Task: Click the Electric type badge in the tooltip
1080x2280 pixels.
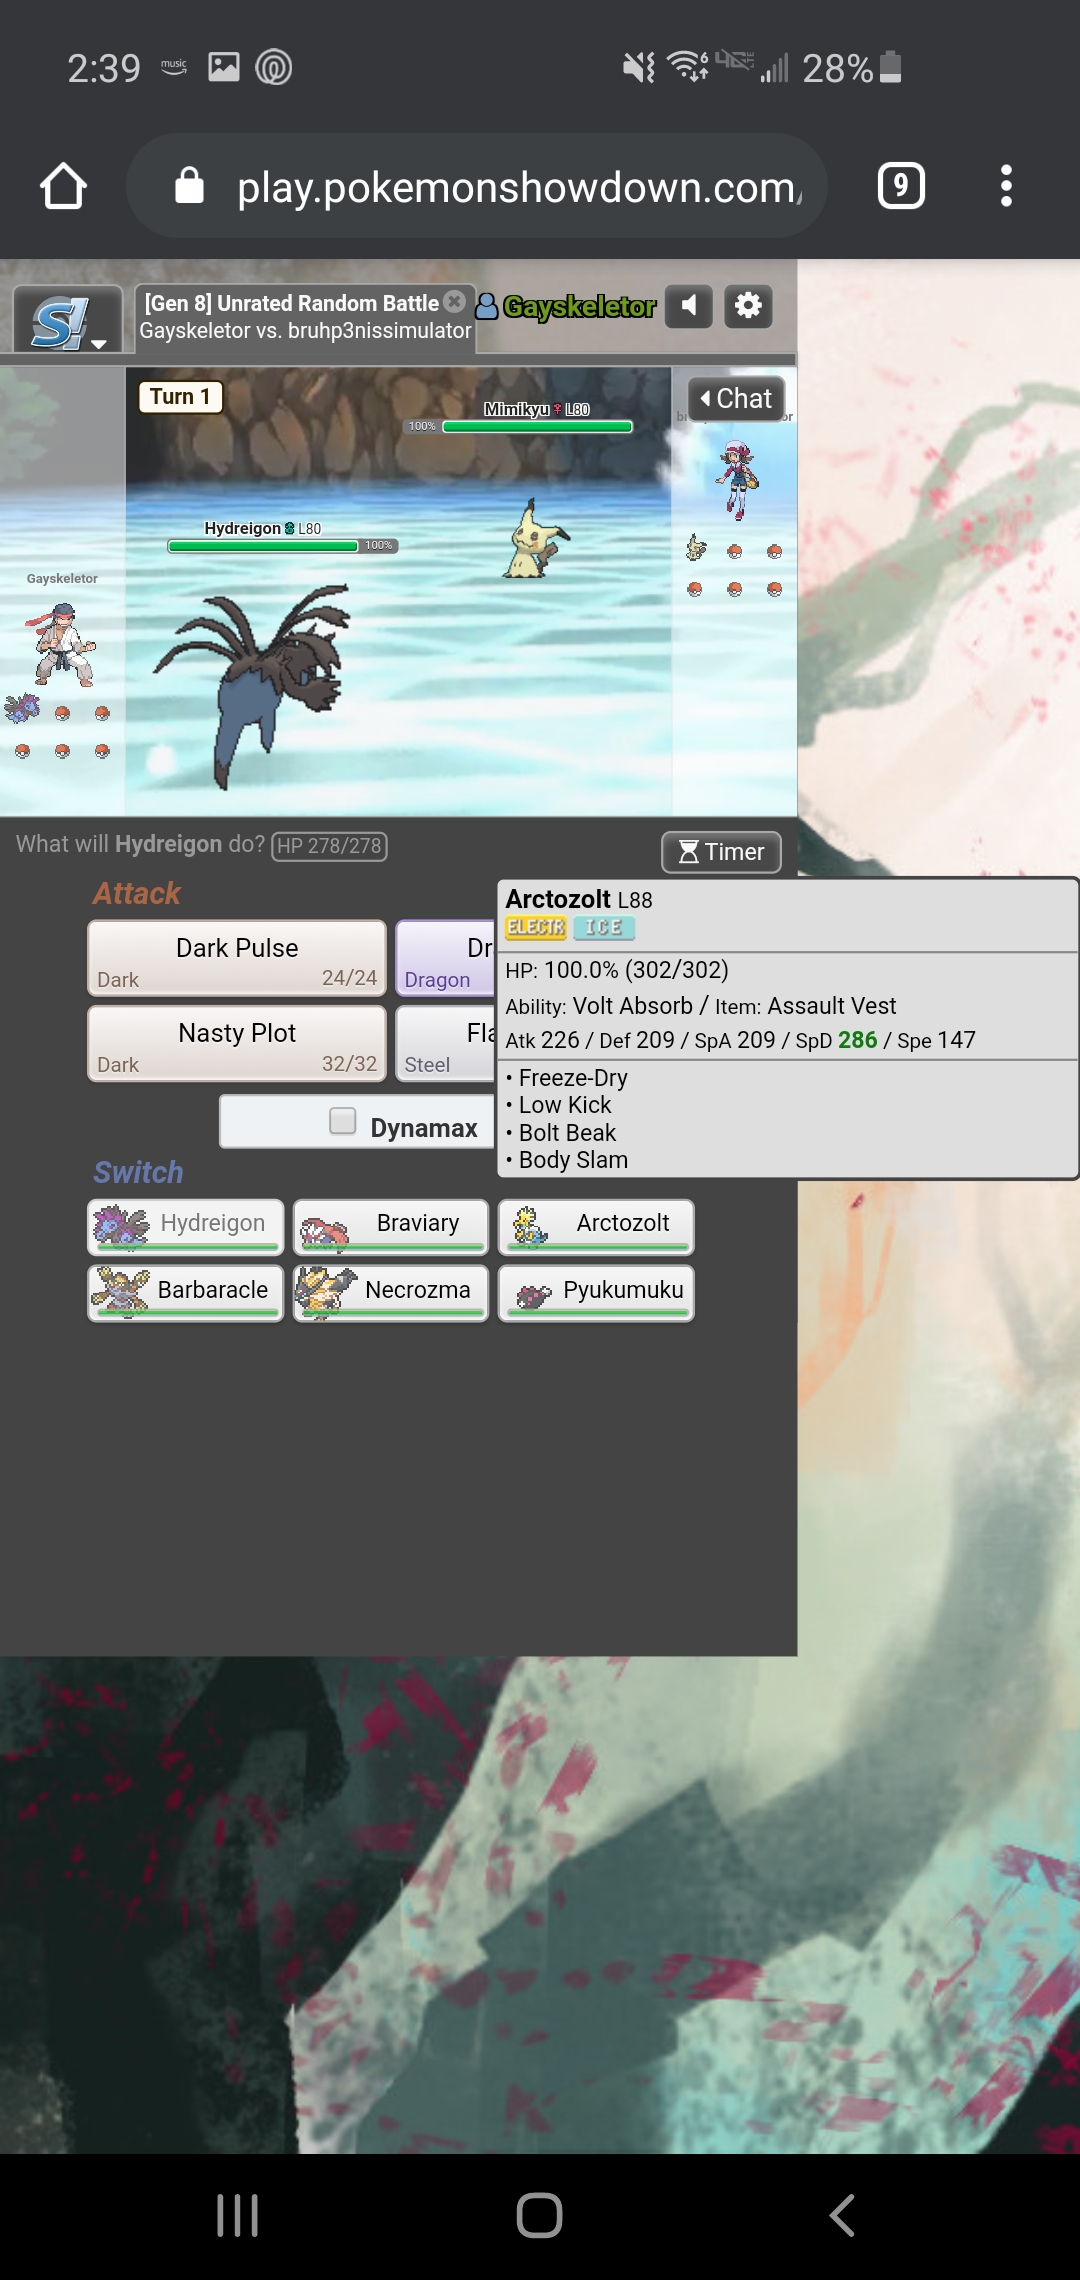Action: tap(536, 928)
